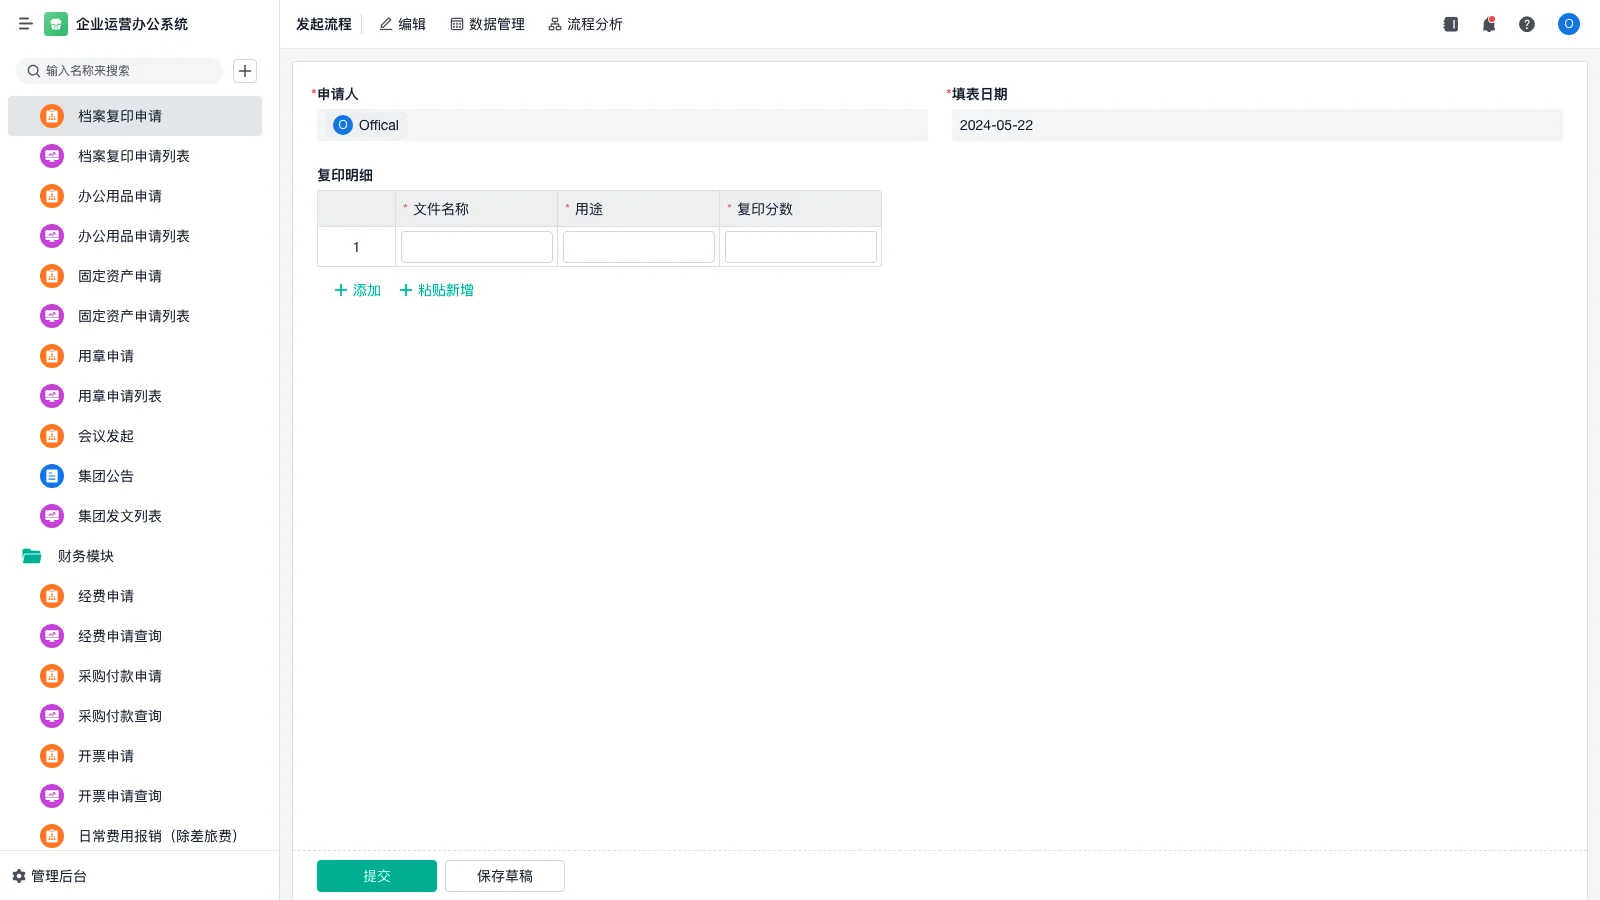Image resolution: width=1600 pixels, height=900 pixels.
Task: Click the panel toggle icon near notifications
Action: [1449, 24]
